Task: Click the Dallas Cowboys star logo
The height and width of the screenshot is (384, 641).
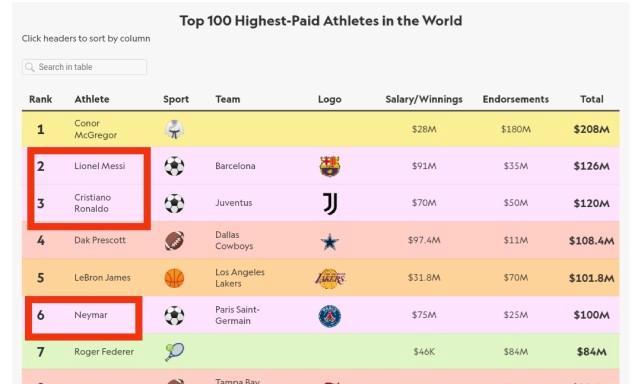Action: pos(329,242)
